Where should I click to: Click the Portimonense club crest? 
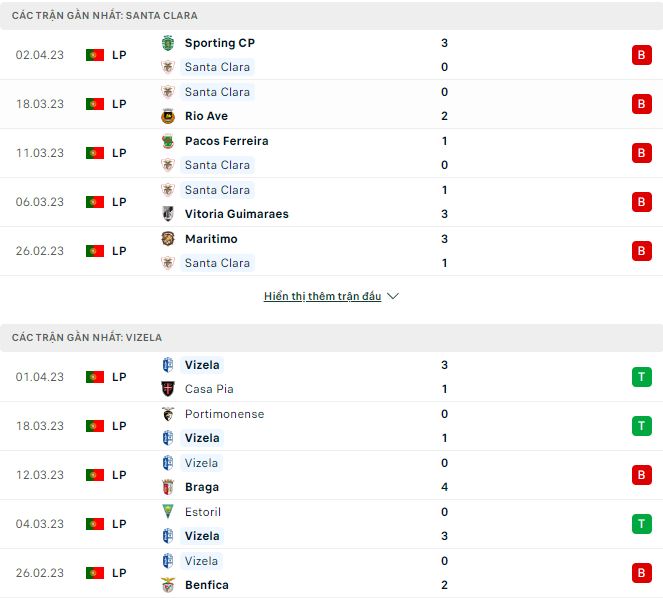point(167,414)
